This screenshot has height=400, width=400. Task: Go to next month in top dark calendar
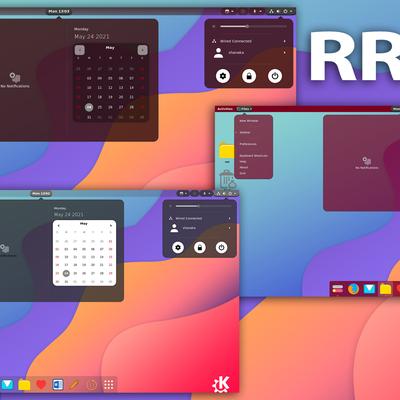pos(142,50)
